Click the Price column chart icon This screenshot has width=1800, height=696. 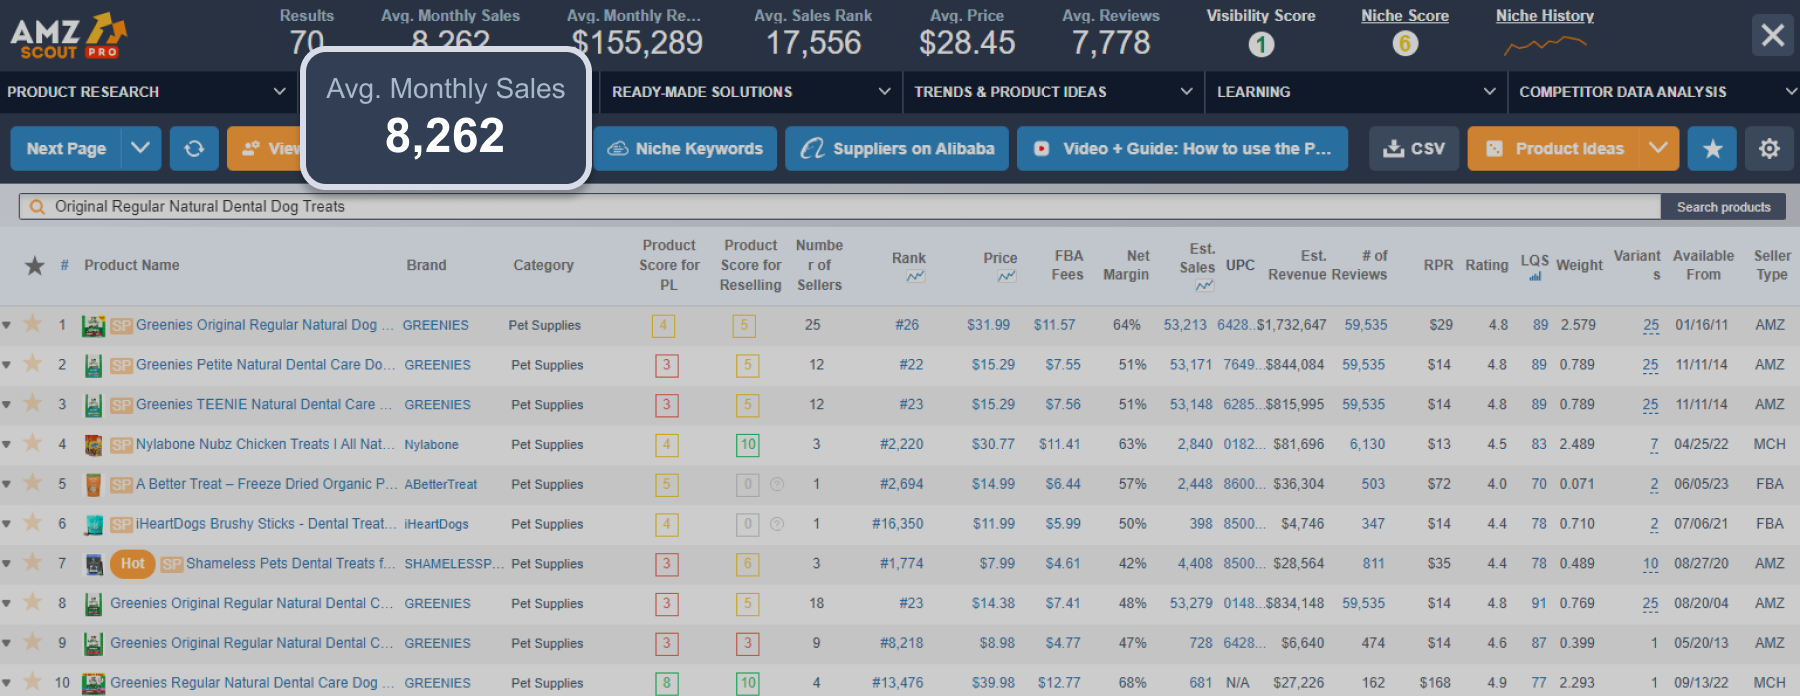[x=1006, y=276]
